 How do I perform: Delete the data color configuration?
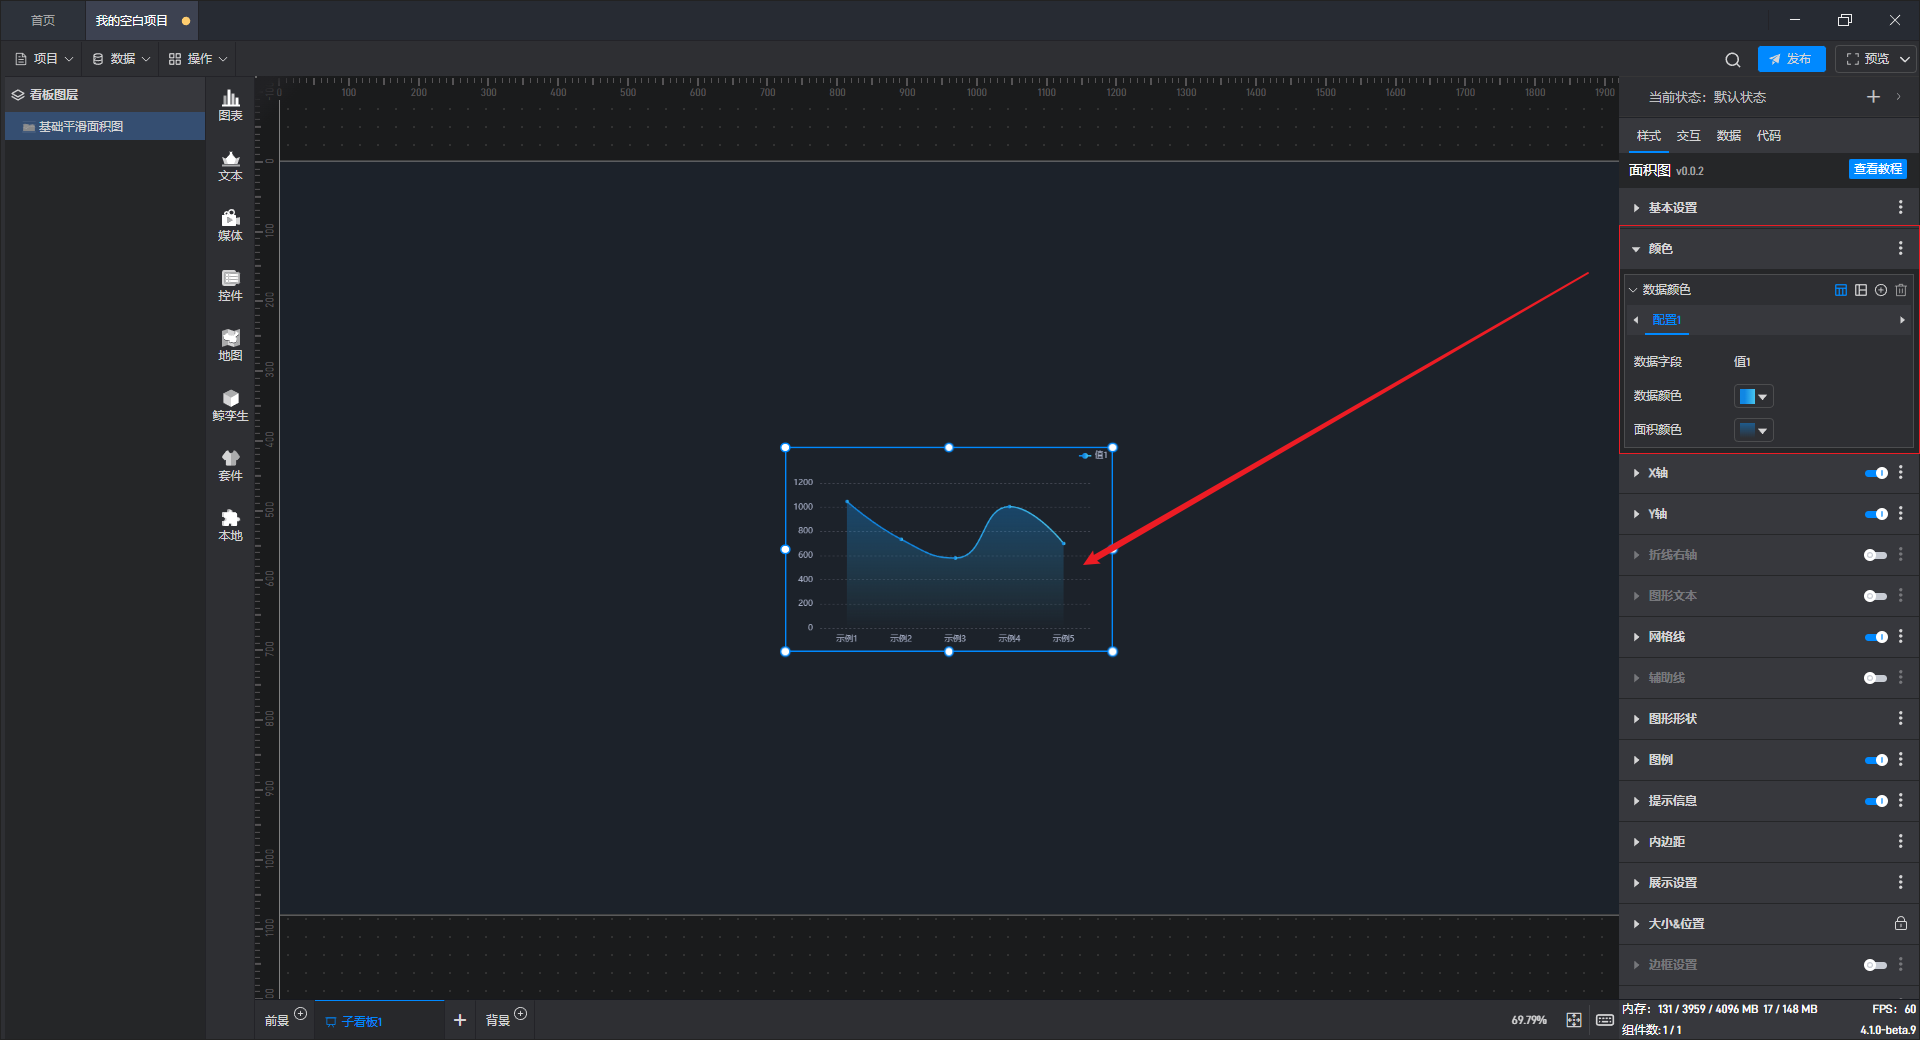[1901, 290]
